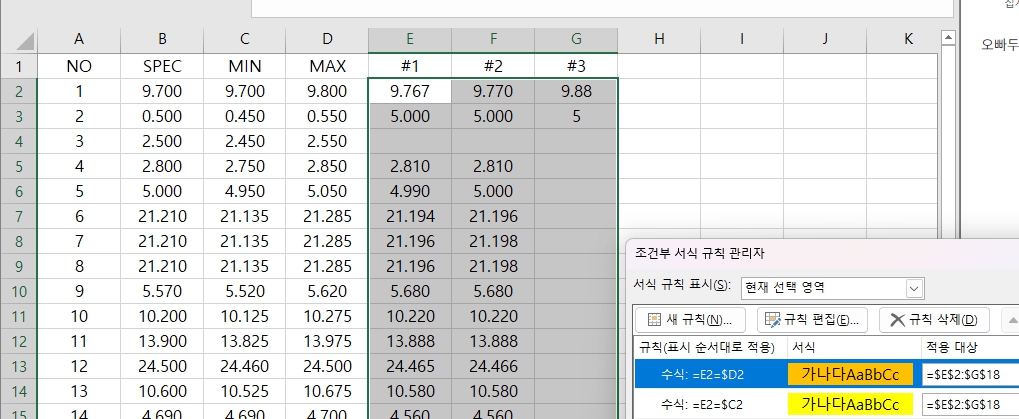Select column J header
The width and height of the screenshot is (1019, 419).
pos(825,40)
